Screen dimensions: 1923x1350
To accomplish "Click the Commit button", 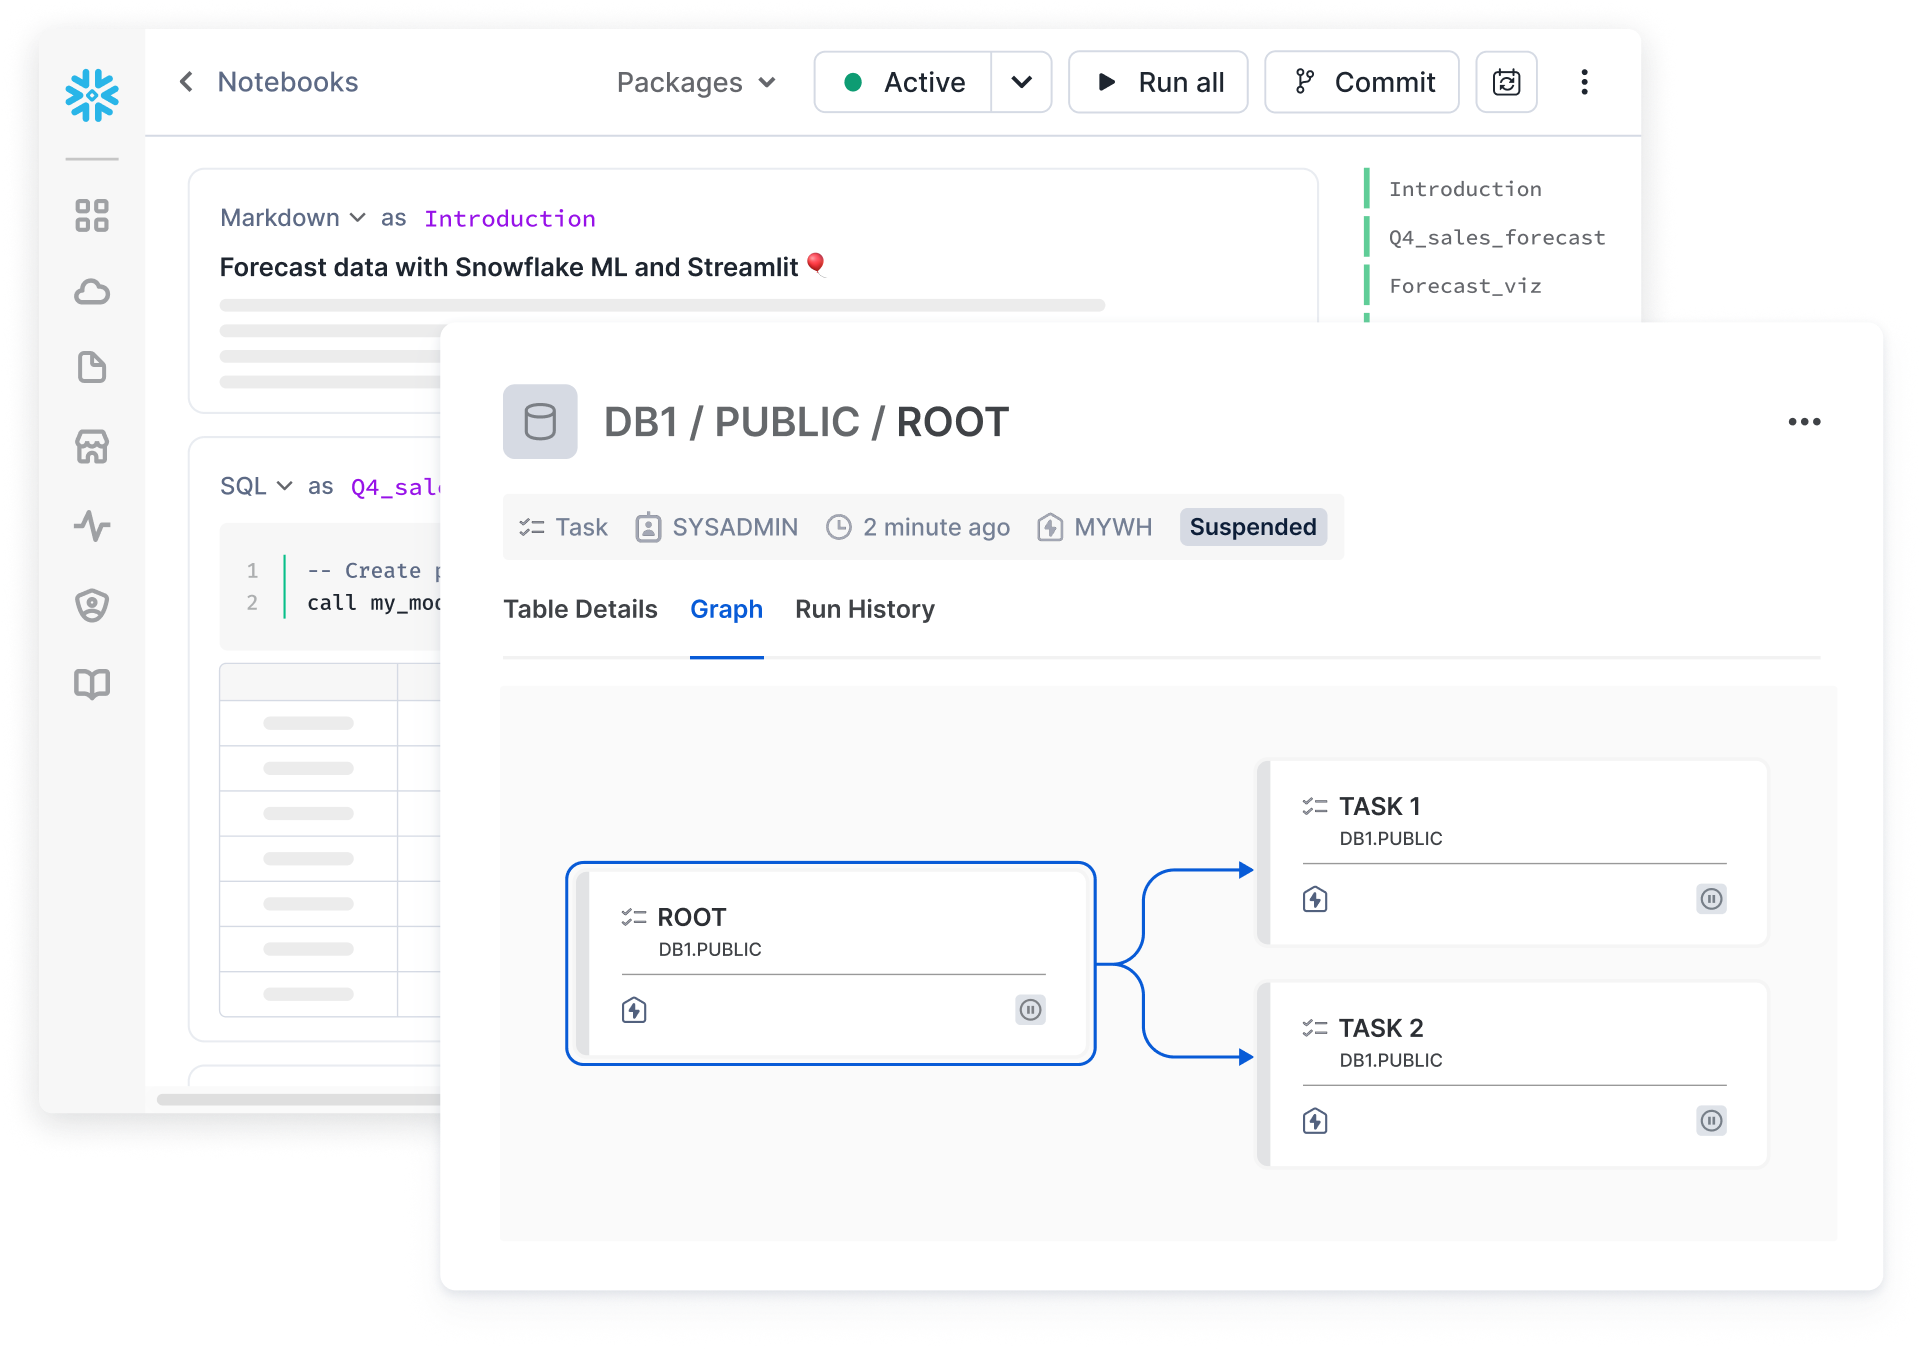I will click(x=1362, y=82).
